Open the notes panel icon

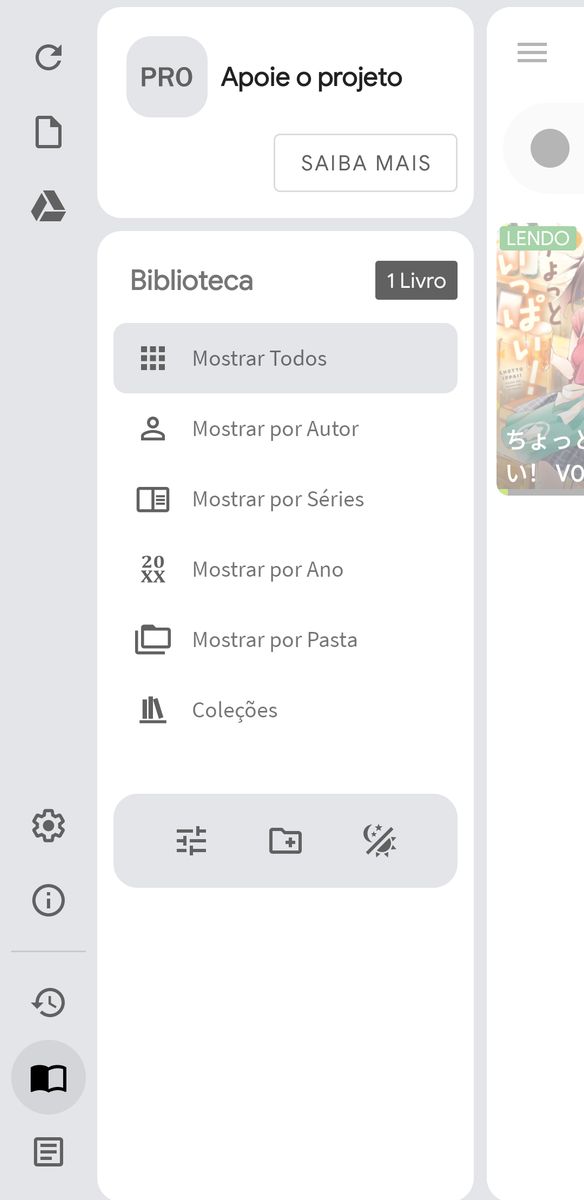[47, 1152]
